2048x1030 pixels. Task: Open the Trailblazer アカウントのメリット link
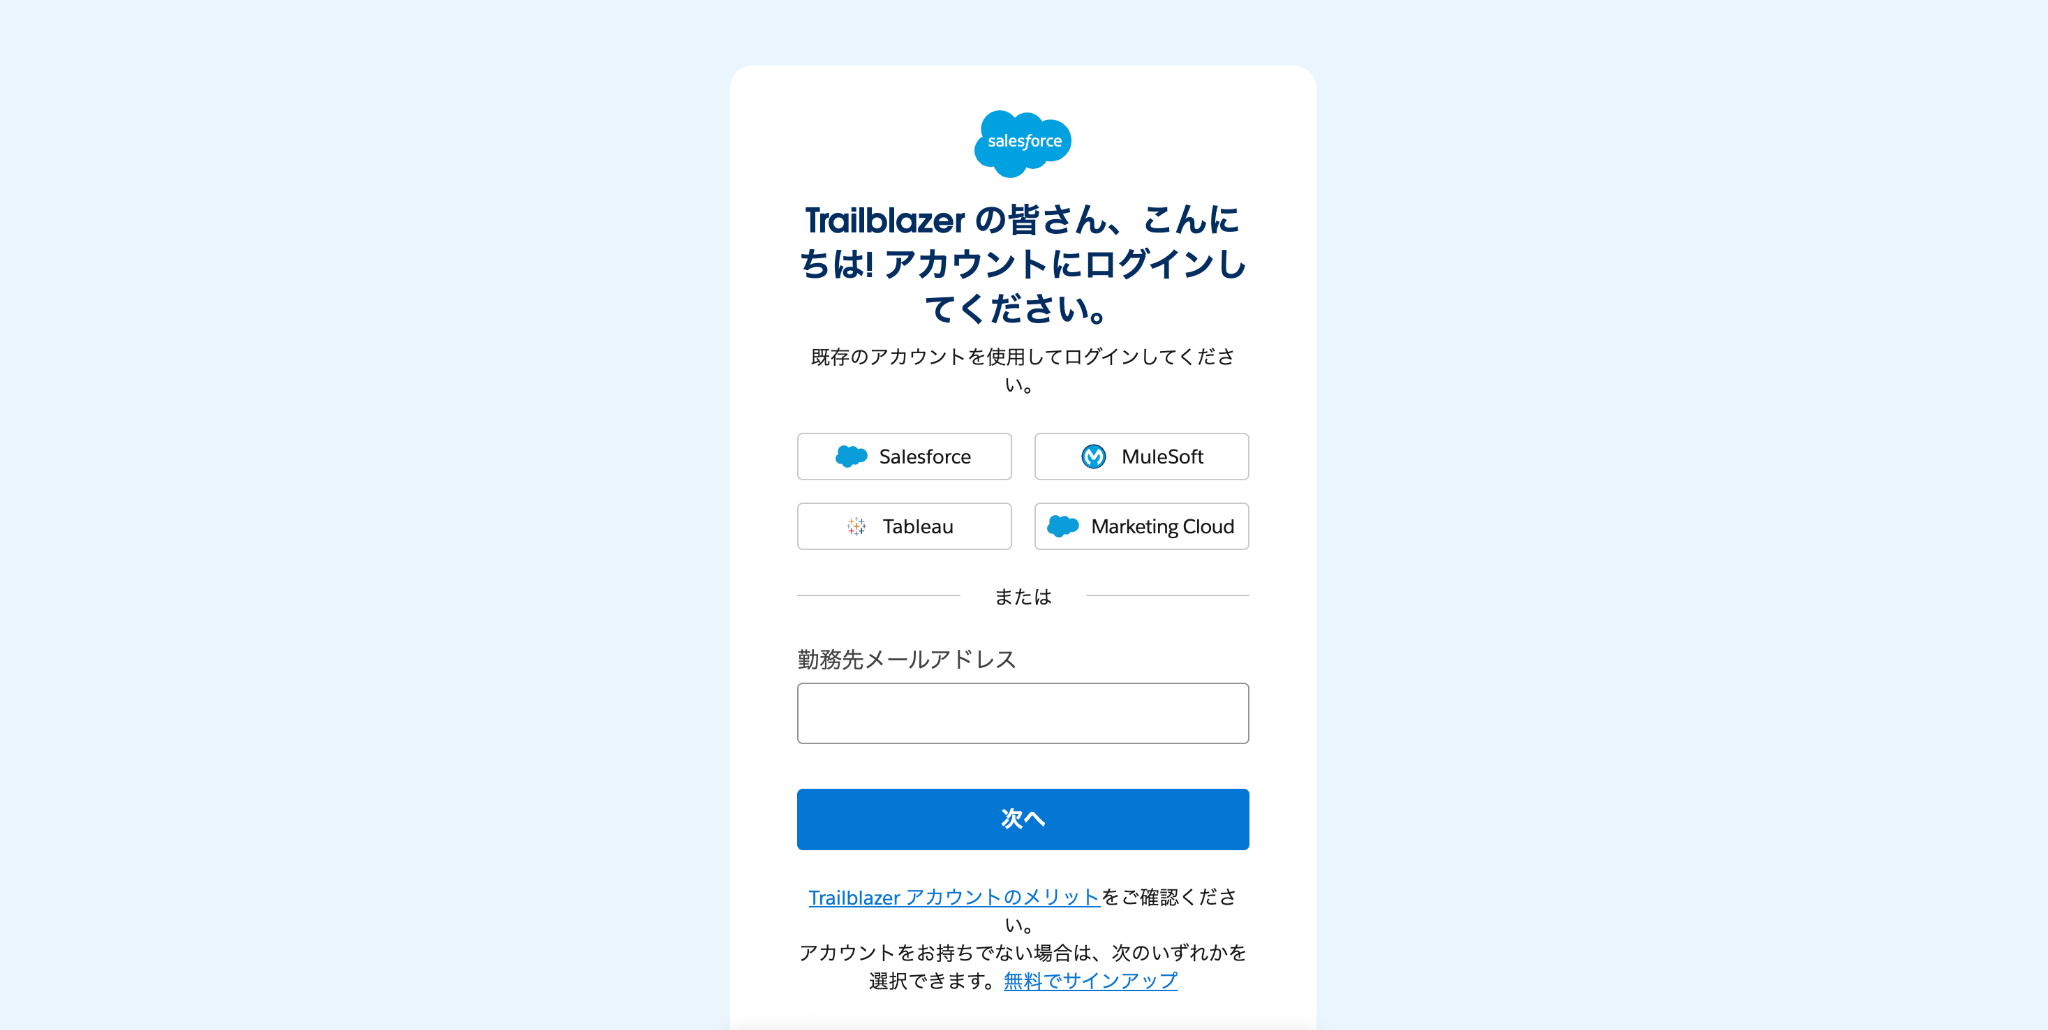click(954, 897)
